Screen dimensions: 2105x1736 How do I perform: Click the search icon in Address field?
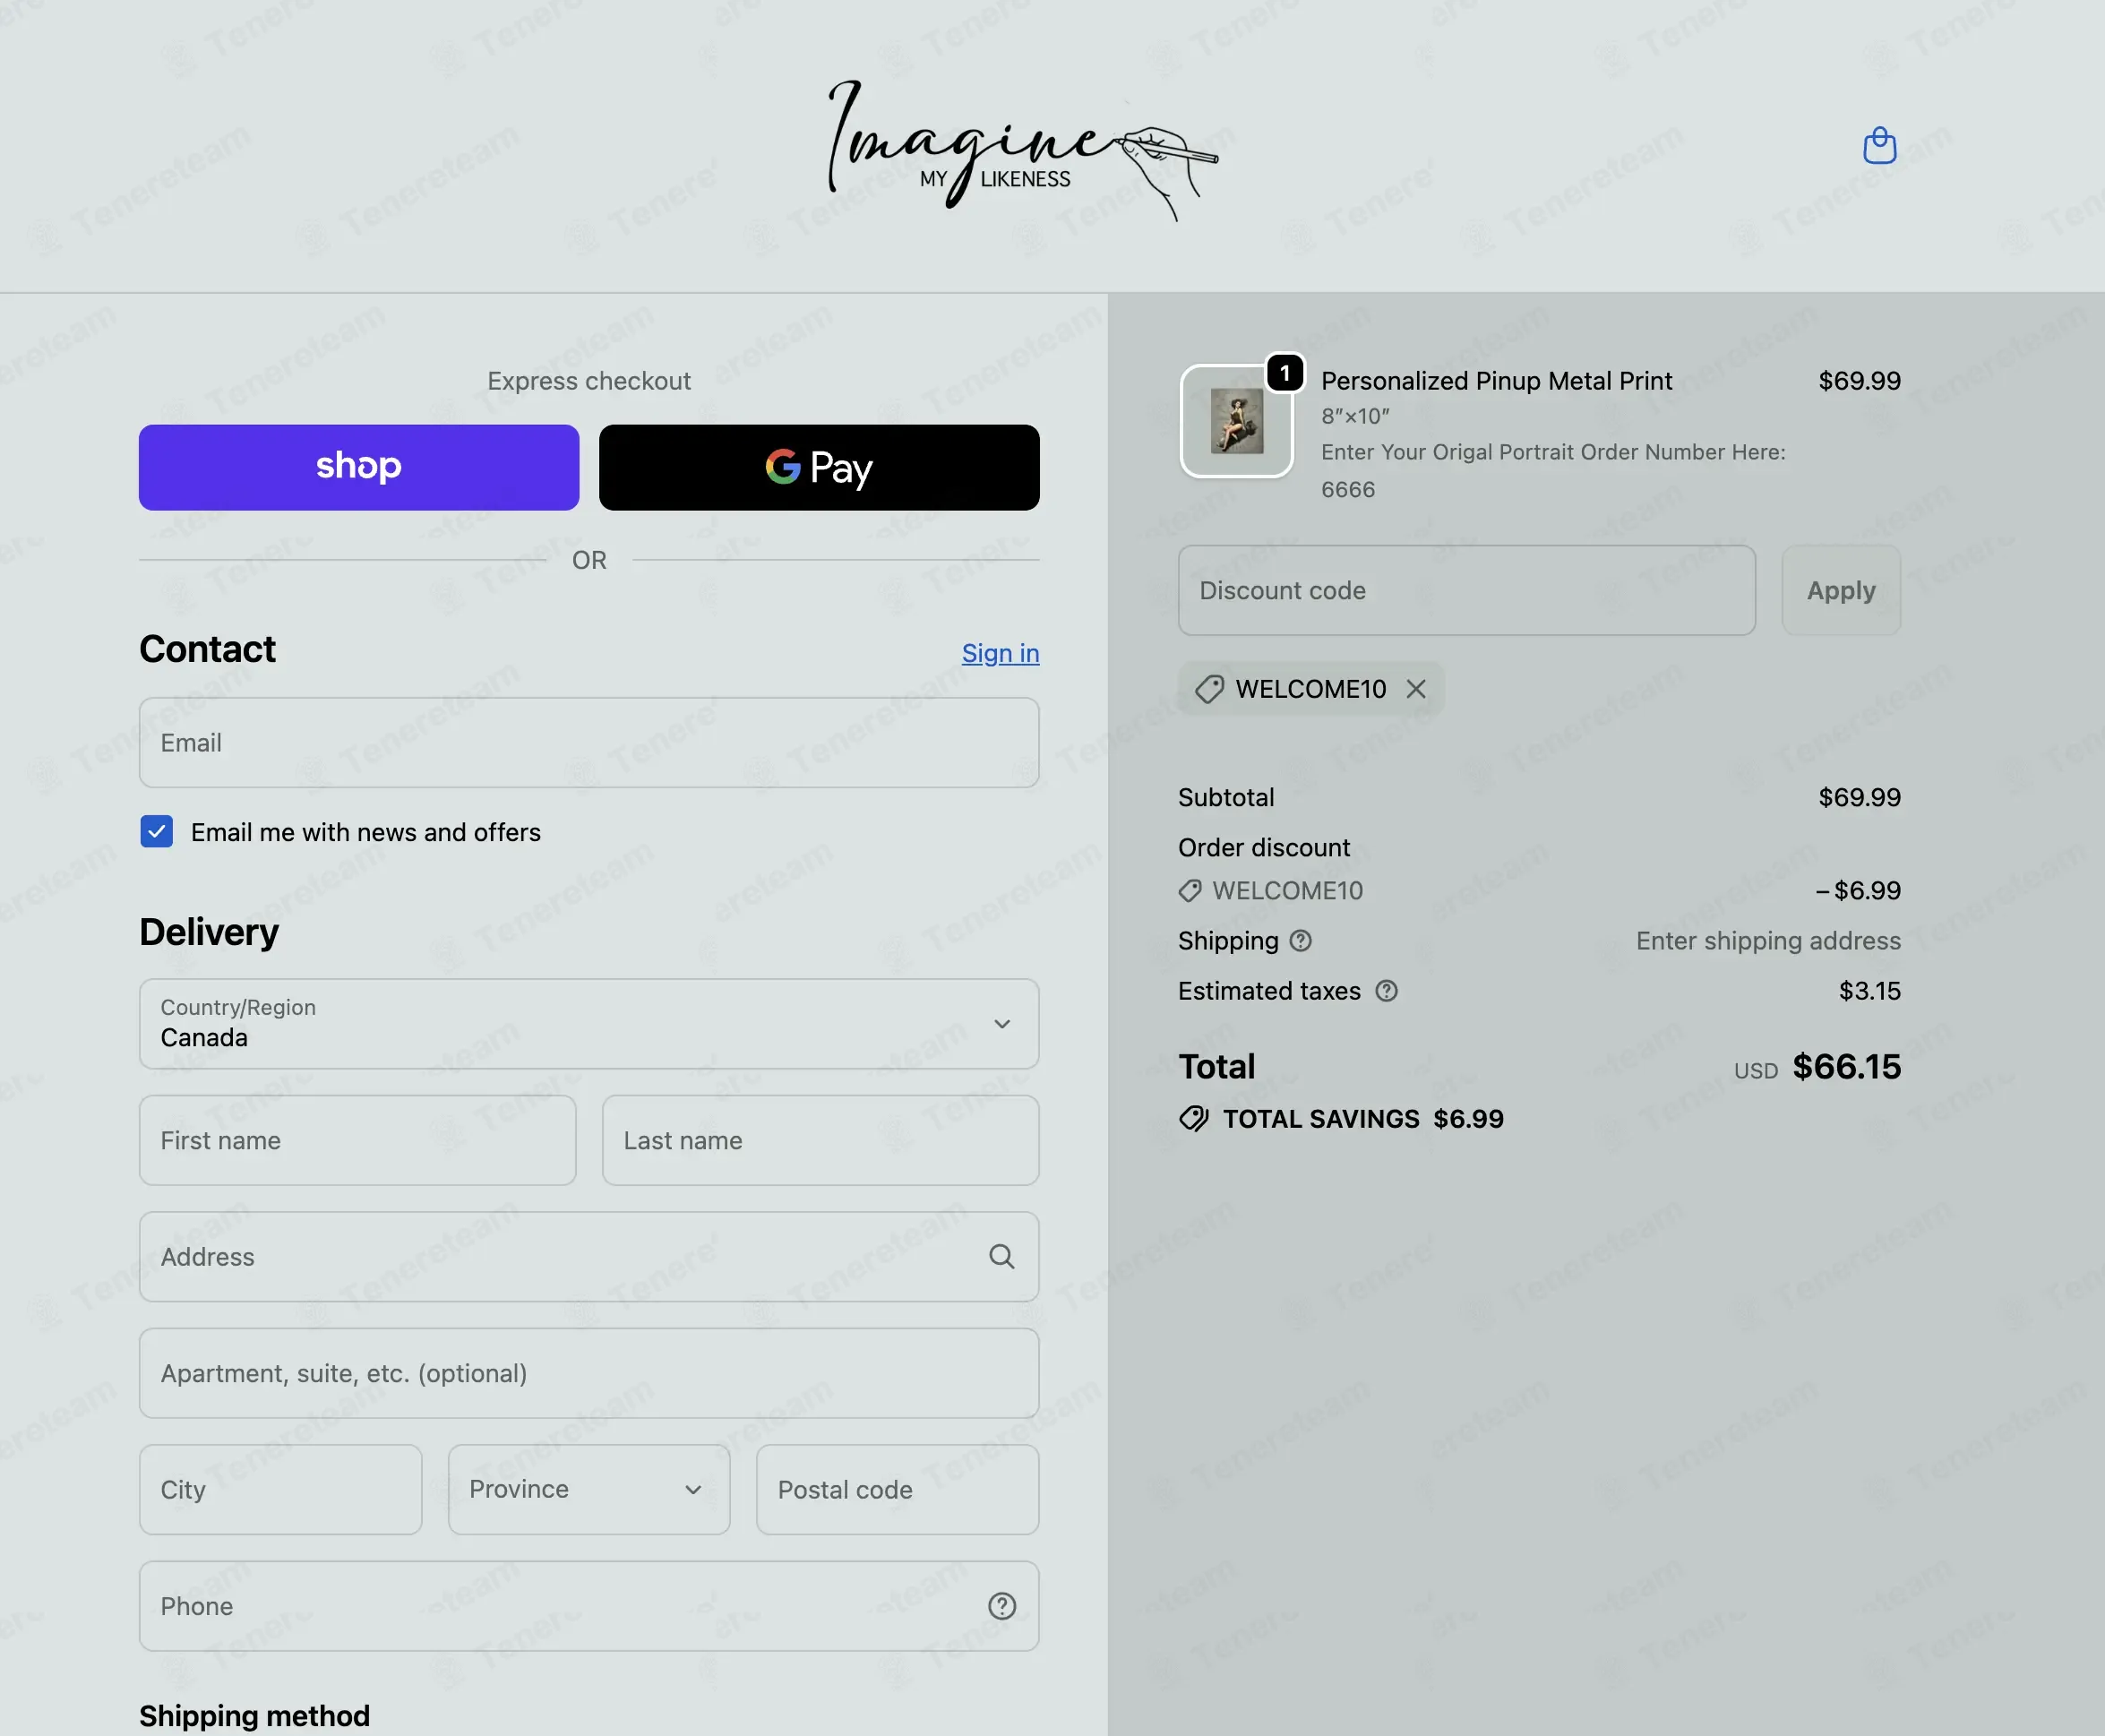(1001, 1257)
